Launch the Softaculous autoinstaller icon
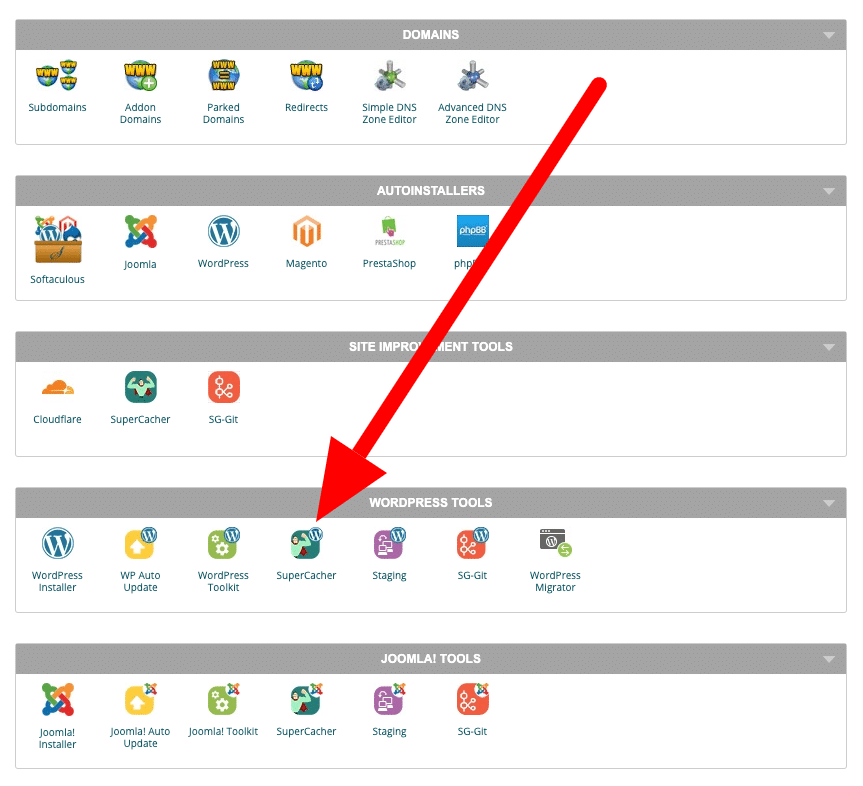The width and height of the screenshot is (863, 786). click(x=57, y=239)
